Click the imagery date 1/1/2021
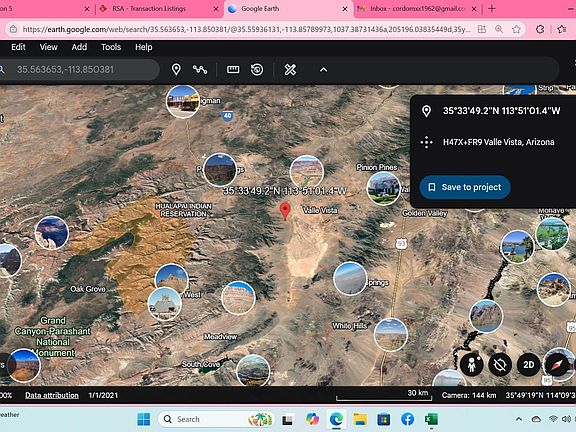The image size is (576, 432). [103, 395]
